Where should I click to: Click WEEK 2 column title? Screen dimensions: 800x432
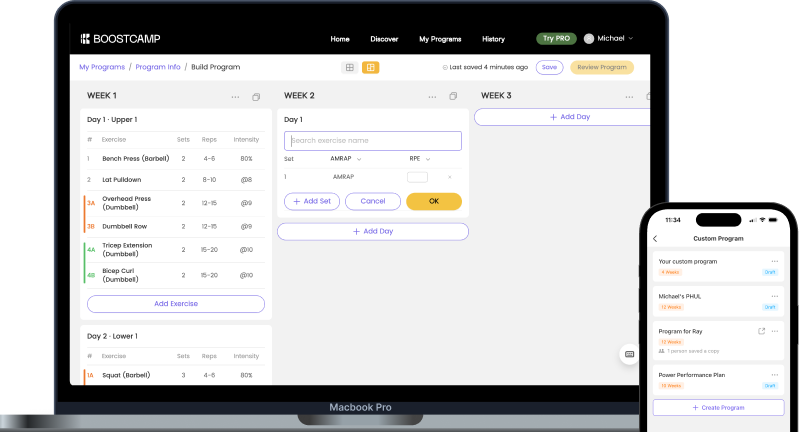pyautogui.click(x=299, y=96)
